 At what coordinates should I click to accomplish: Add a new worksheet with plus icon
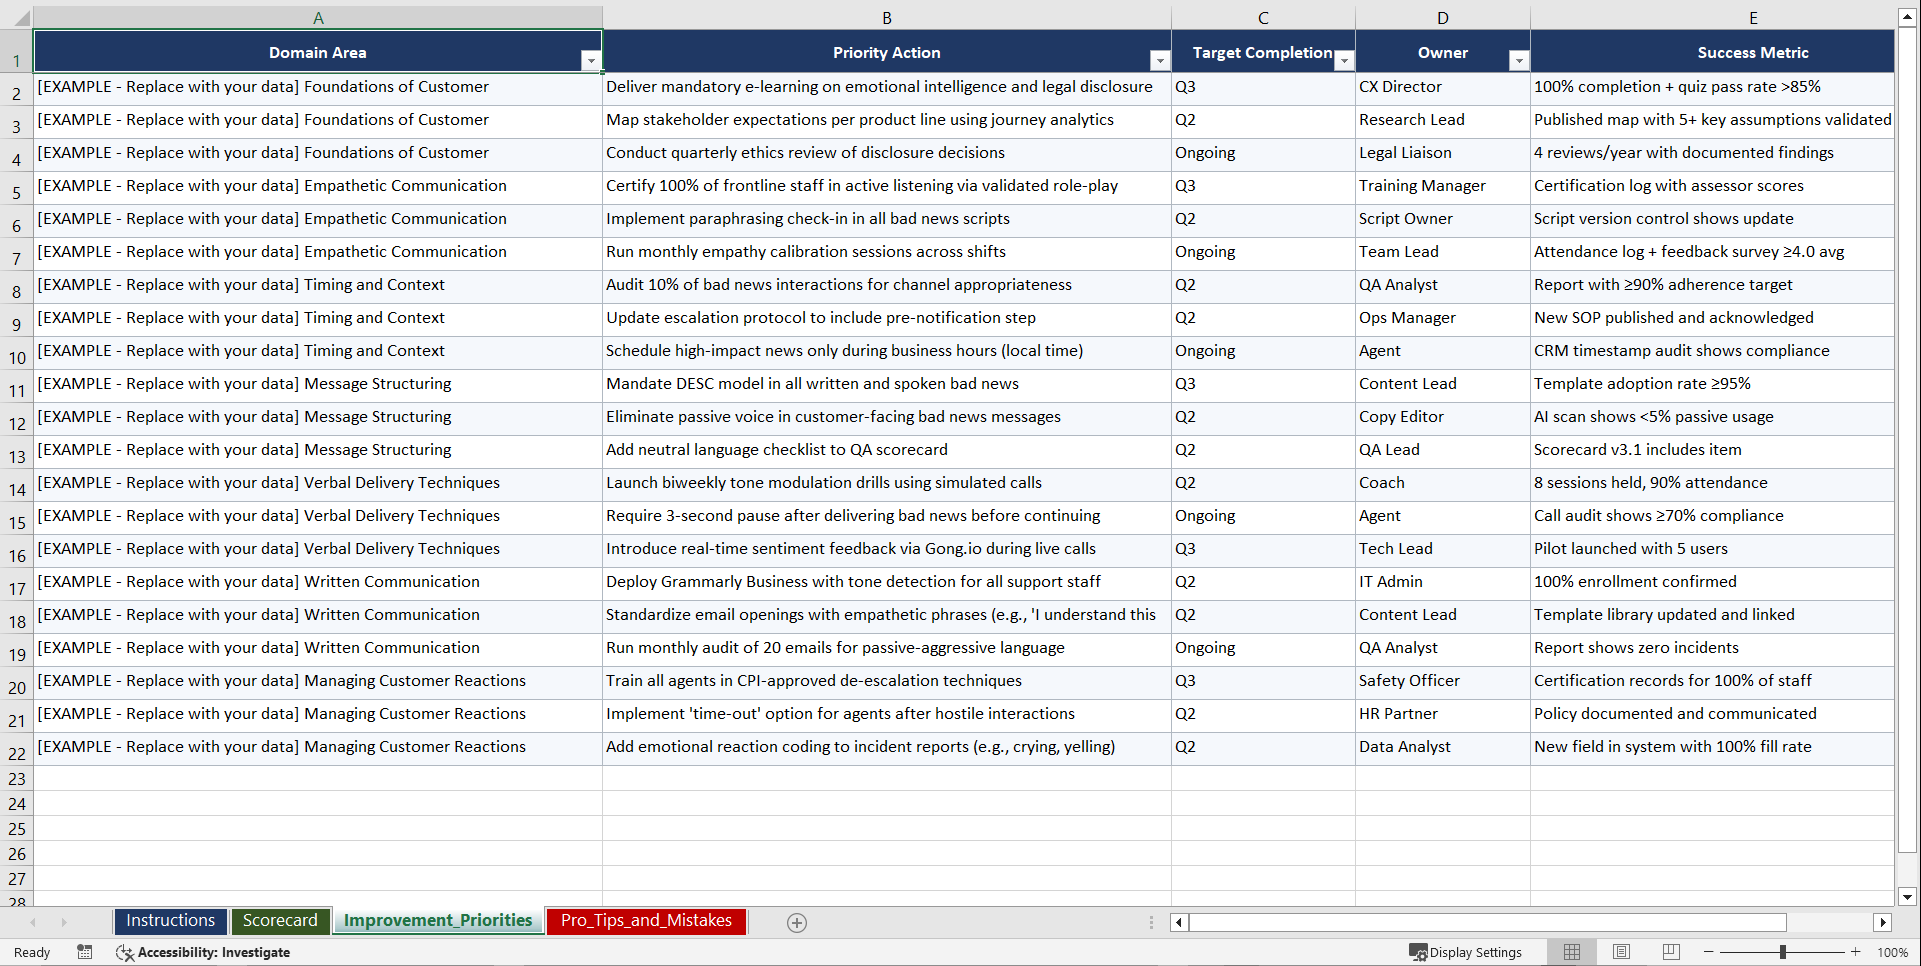(797, 922)
